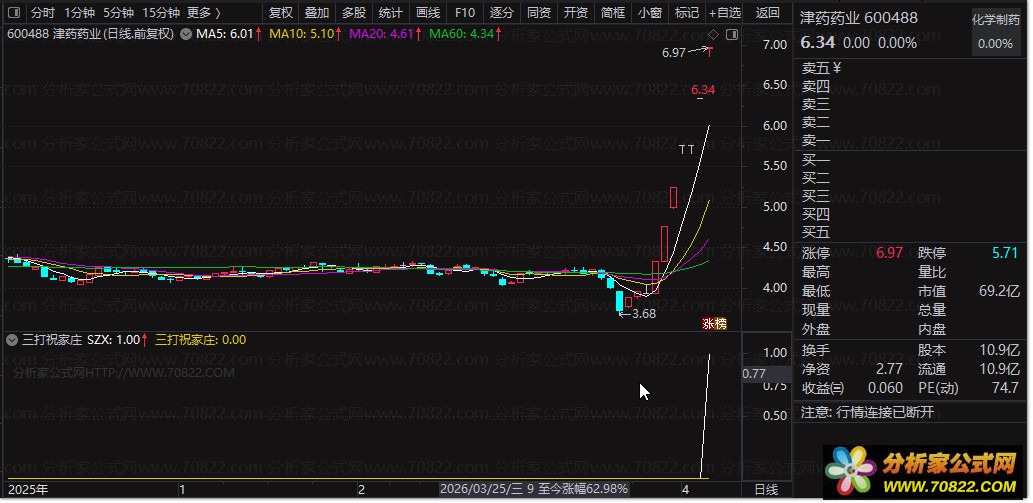Switch to 分时 intraday view
Viewport: 1033px width, 503px height.
click(x=43, y=13)
